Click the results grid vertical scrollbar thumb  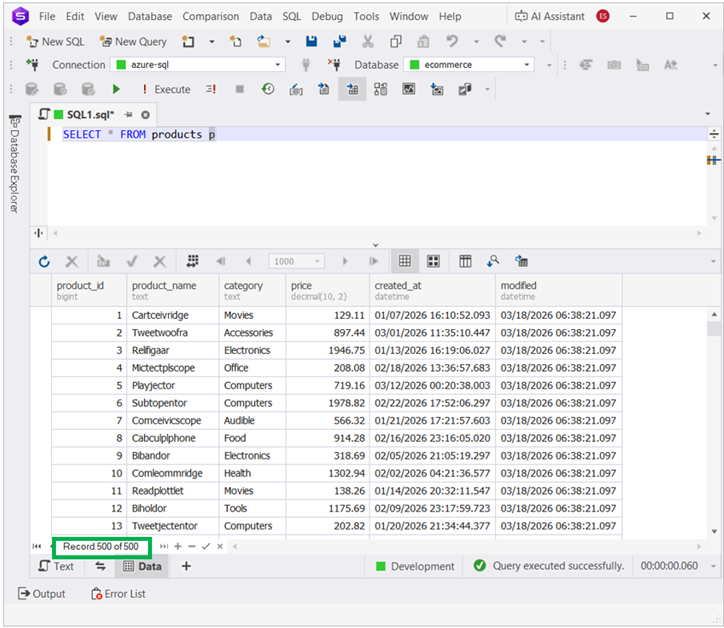[x=714, y=329]
